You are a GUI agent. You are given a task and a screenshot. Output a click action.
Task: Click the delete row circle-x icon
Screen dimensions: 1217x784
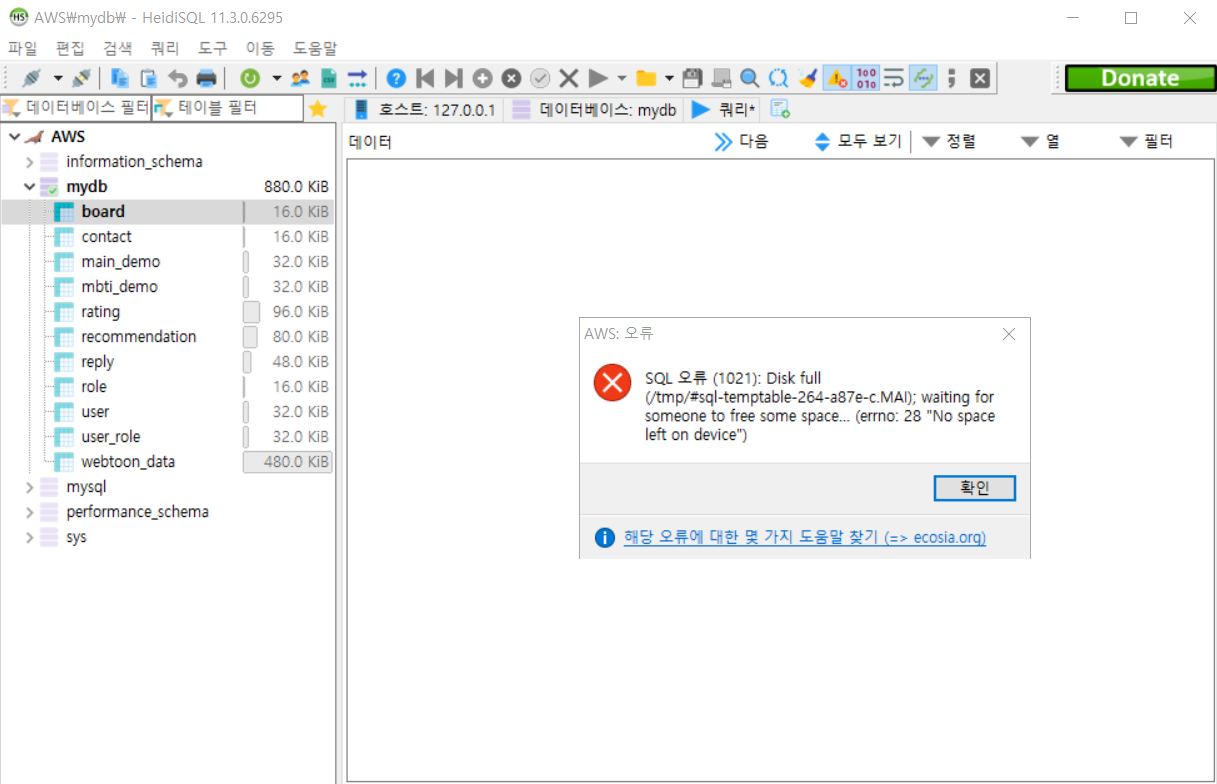pos(511,78)
